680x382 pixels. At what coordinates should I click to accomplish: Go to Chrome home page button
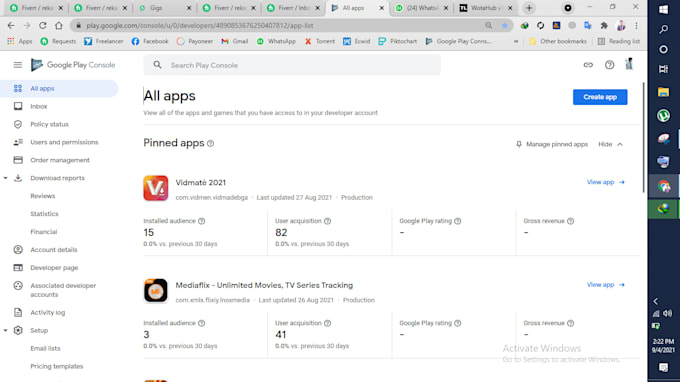[x=59, y=26]
